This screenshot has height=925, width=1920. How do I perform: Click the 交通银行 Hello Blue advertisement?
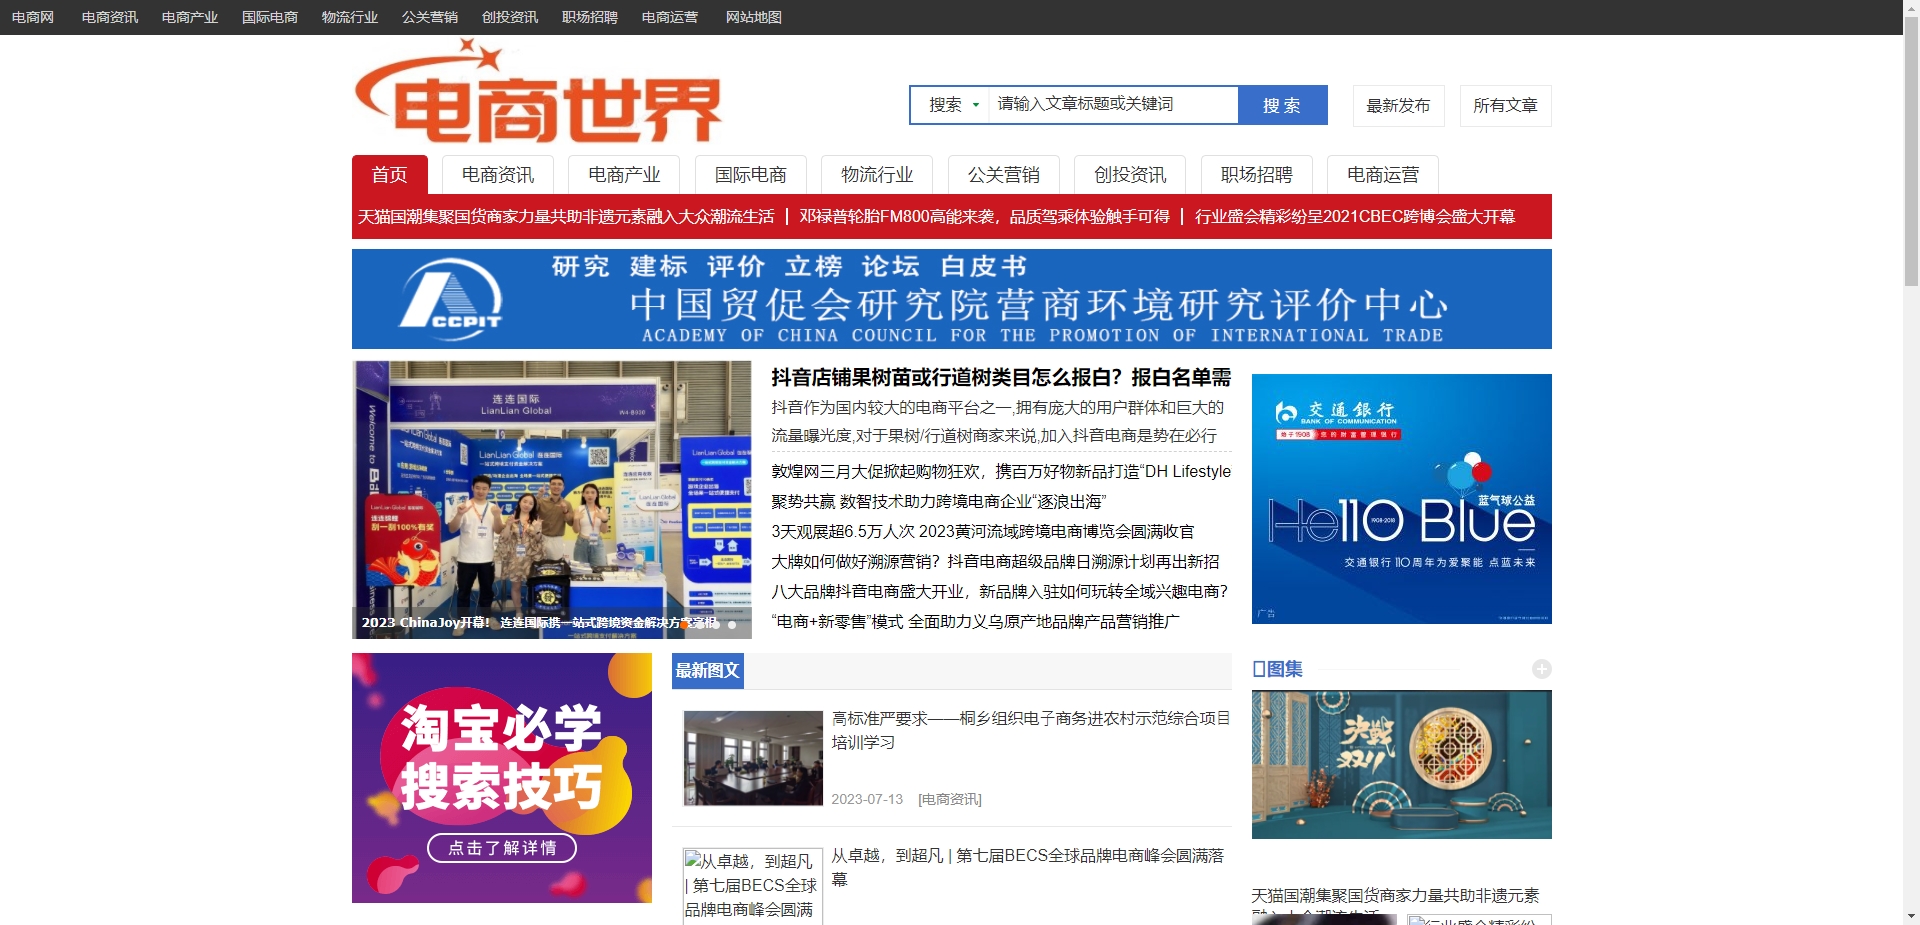click(1402, 499)
